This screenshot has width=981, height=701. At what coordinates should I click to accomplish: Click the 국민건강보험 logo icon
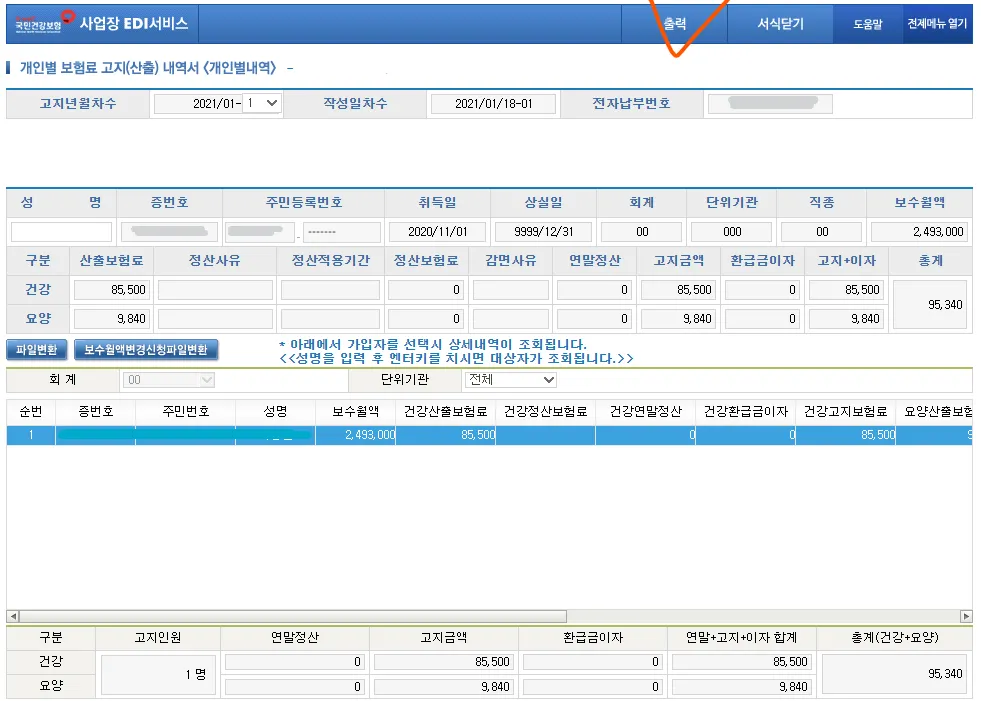[x=44, y=22]
